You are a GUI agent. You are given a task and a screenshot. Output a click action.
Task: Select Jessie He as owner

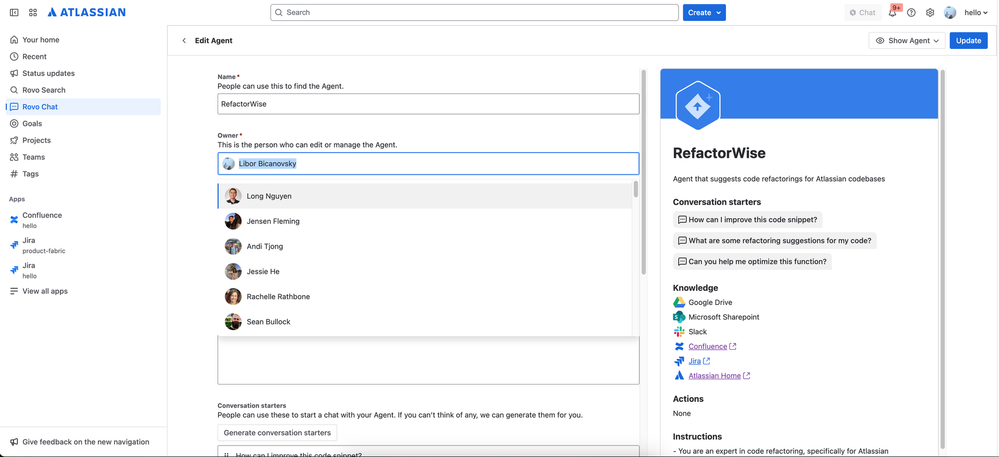pos(424,272)
